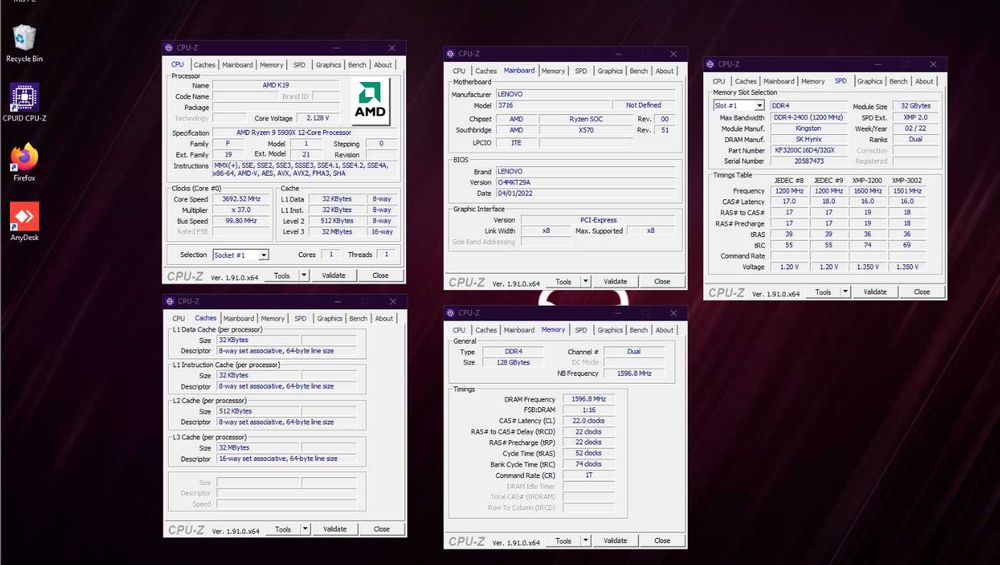Screen dimensions: 1000x565
Task: Click the title bar icon of the SPD window
Action: tap(710, 64)
